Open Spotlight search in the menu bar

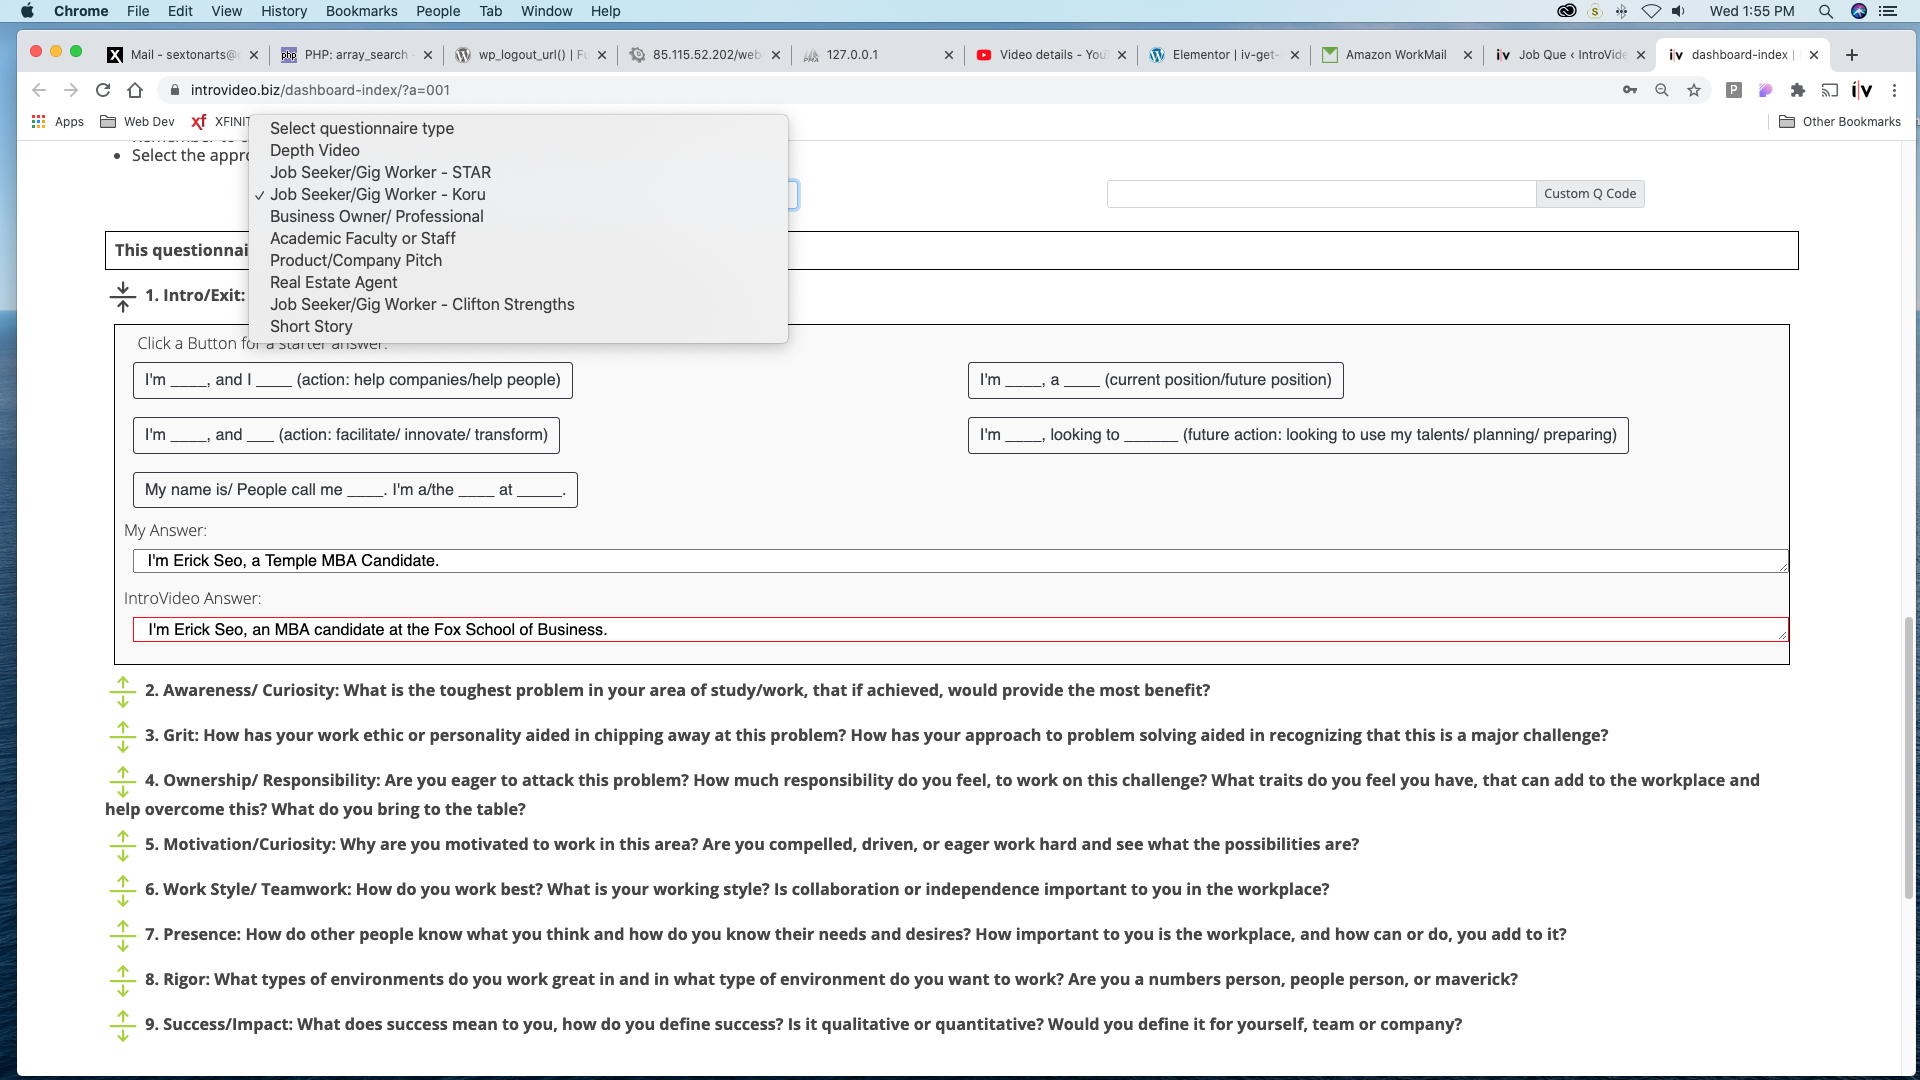(x=1825, y=11)
